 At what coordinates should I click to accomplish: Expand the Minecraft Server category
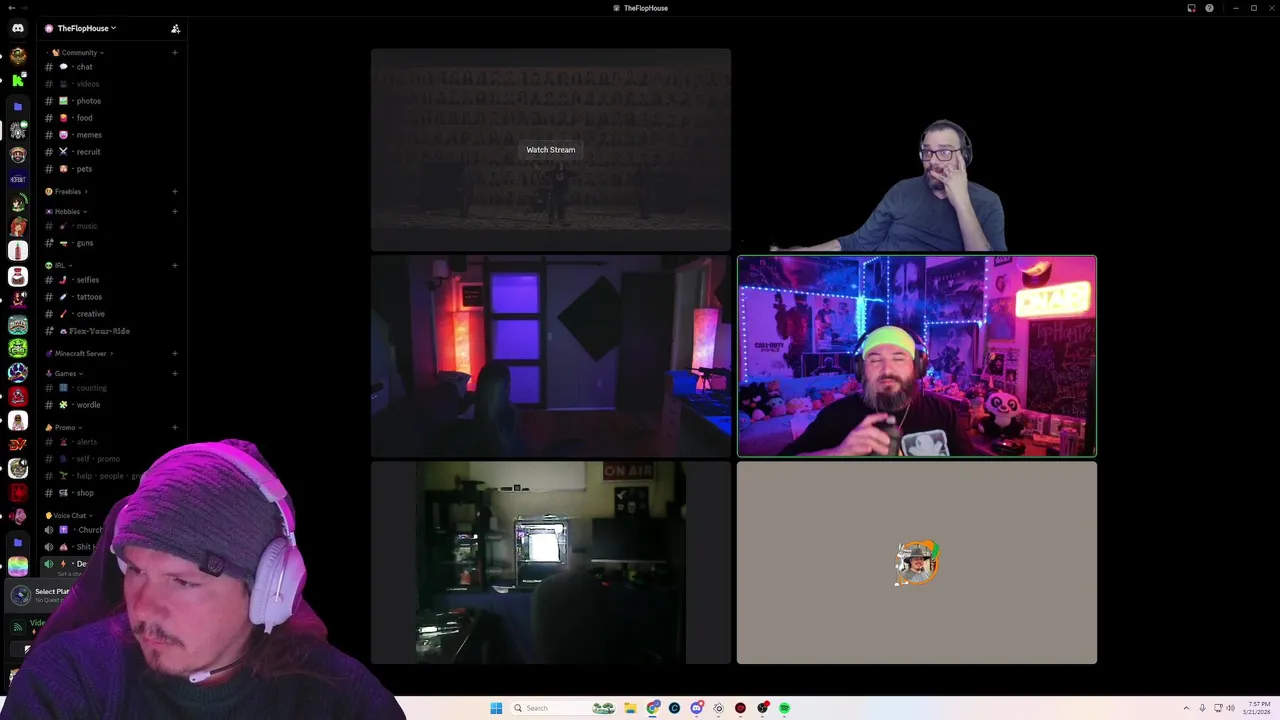pyautogui.click(x=80, y=353)
